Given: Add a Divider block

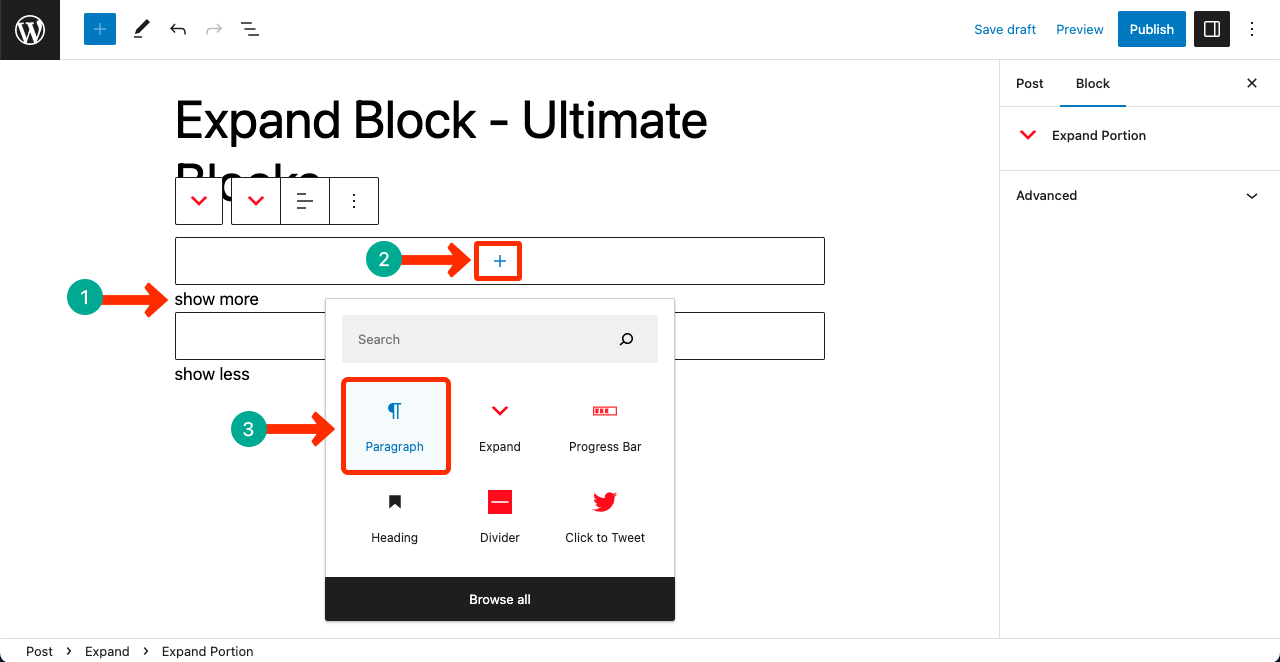Looking at the screenshot, I should (499, 516).
